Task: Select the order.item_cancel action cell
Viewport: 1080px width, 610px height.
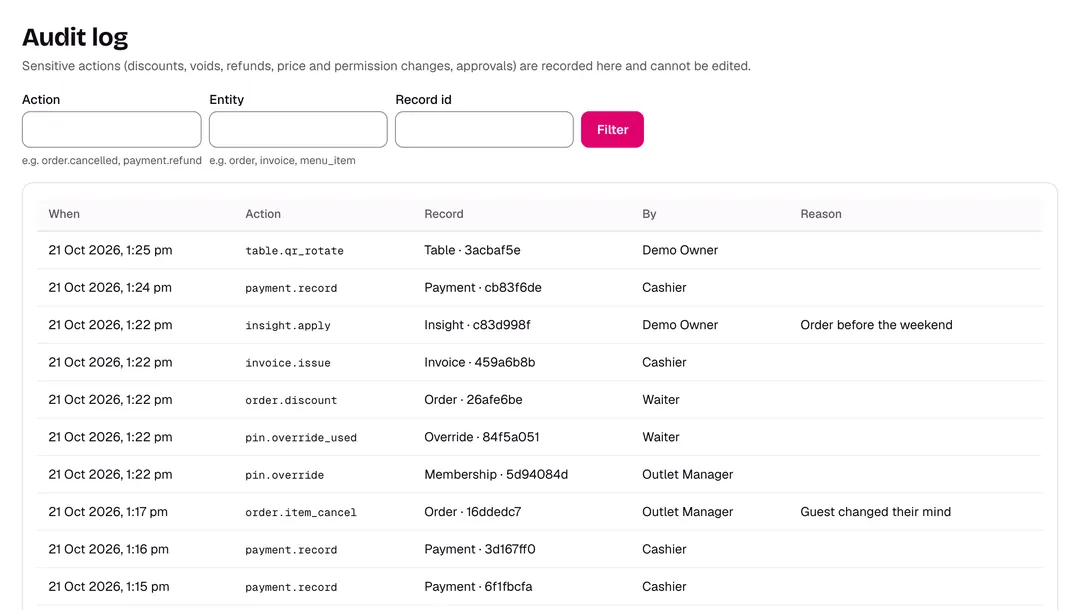Action: coord(301,512)
